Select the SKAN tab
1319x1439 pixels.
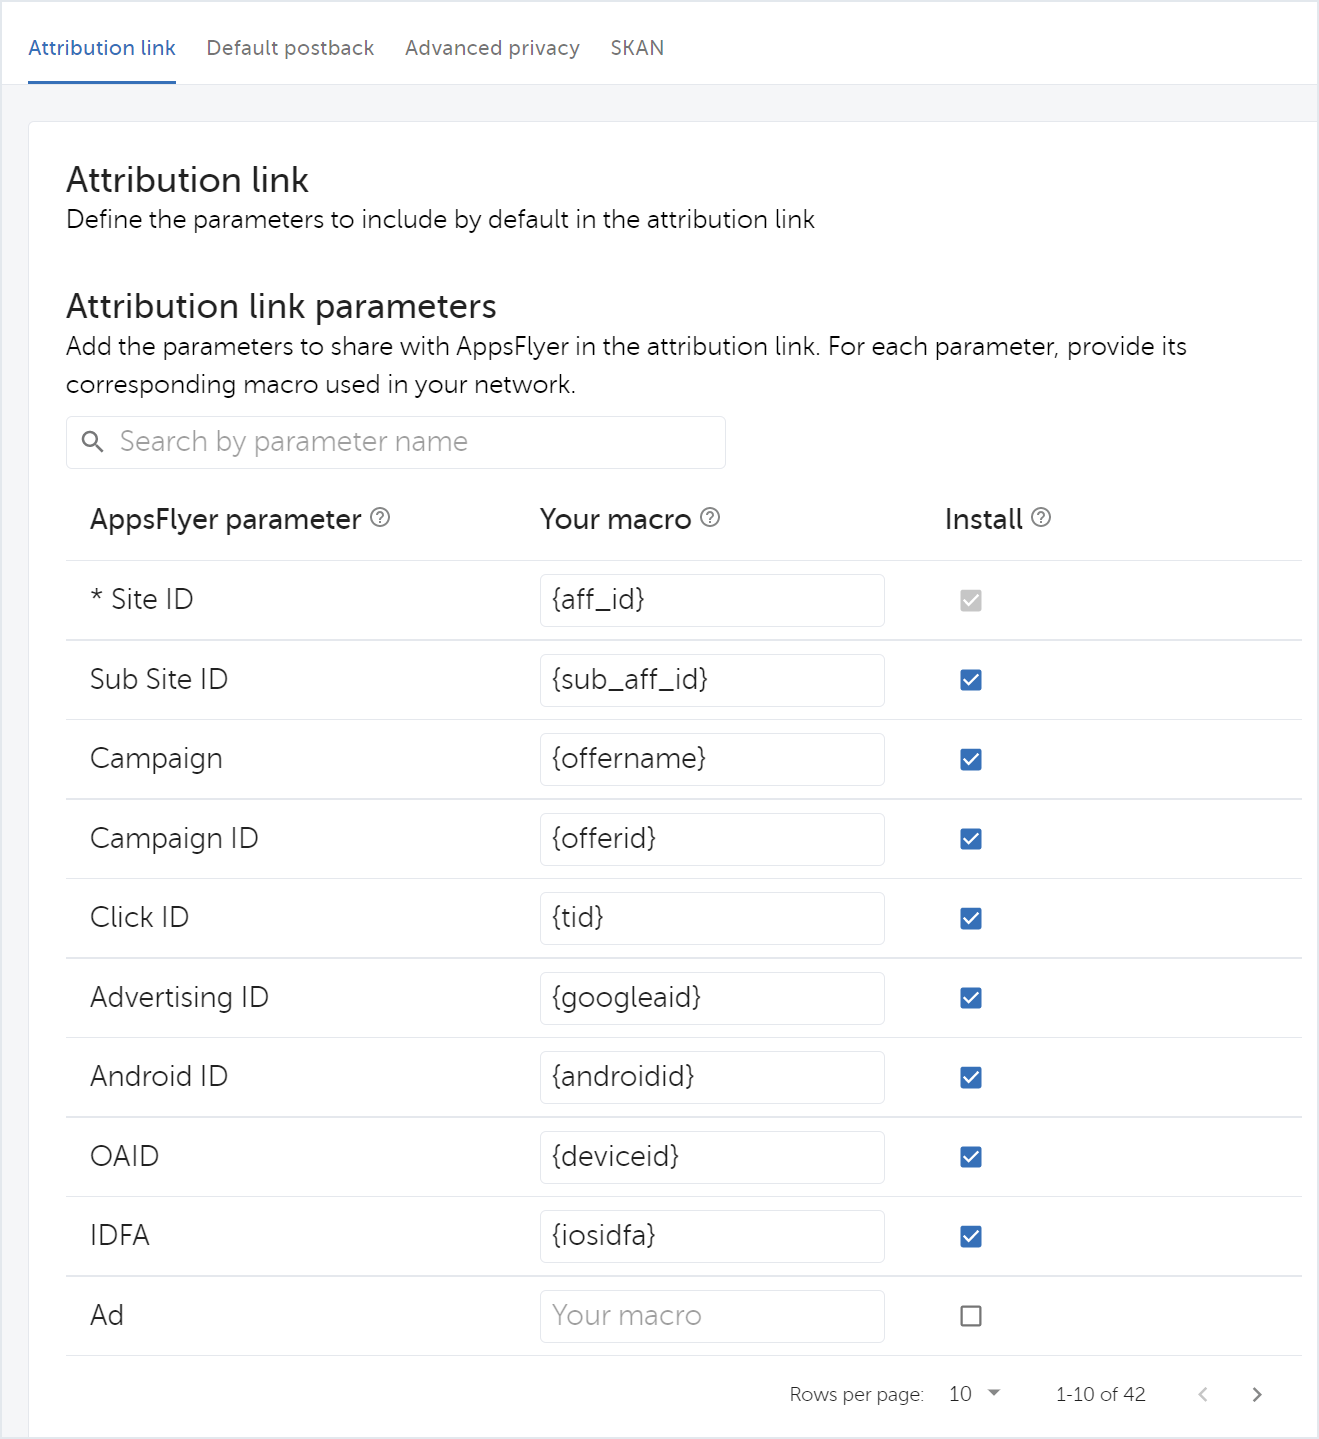(x=637, y=48)
